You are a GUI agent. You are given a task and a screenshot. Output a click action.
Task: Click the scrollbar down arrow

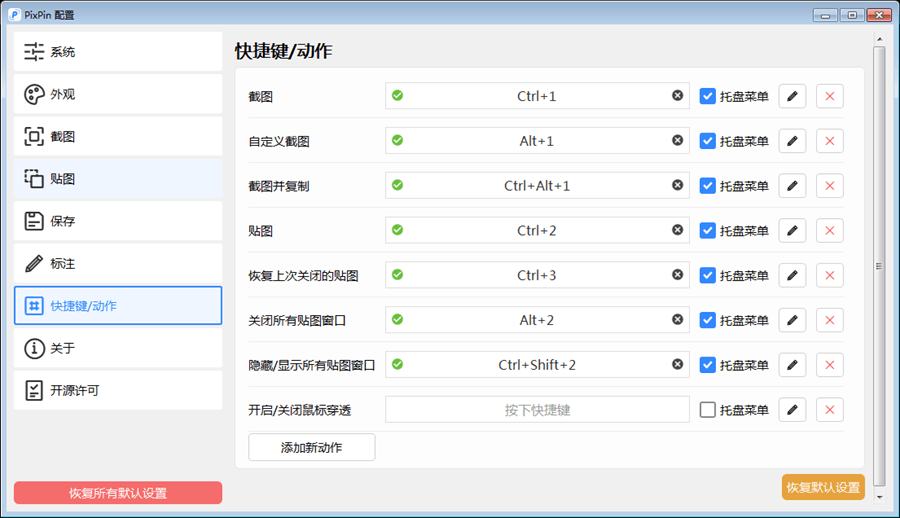click(879, 497)
